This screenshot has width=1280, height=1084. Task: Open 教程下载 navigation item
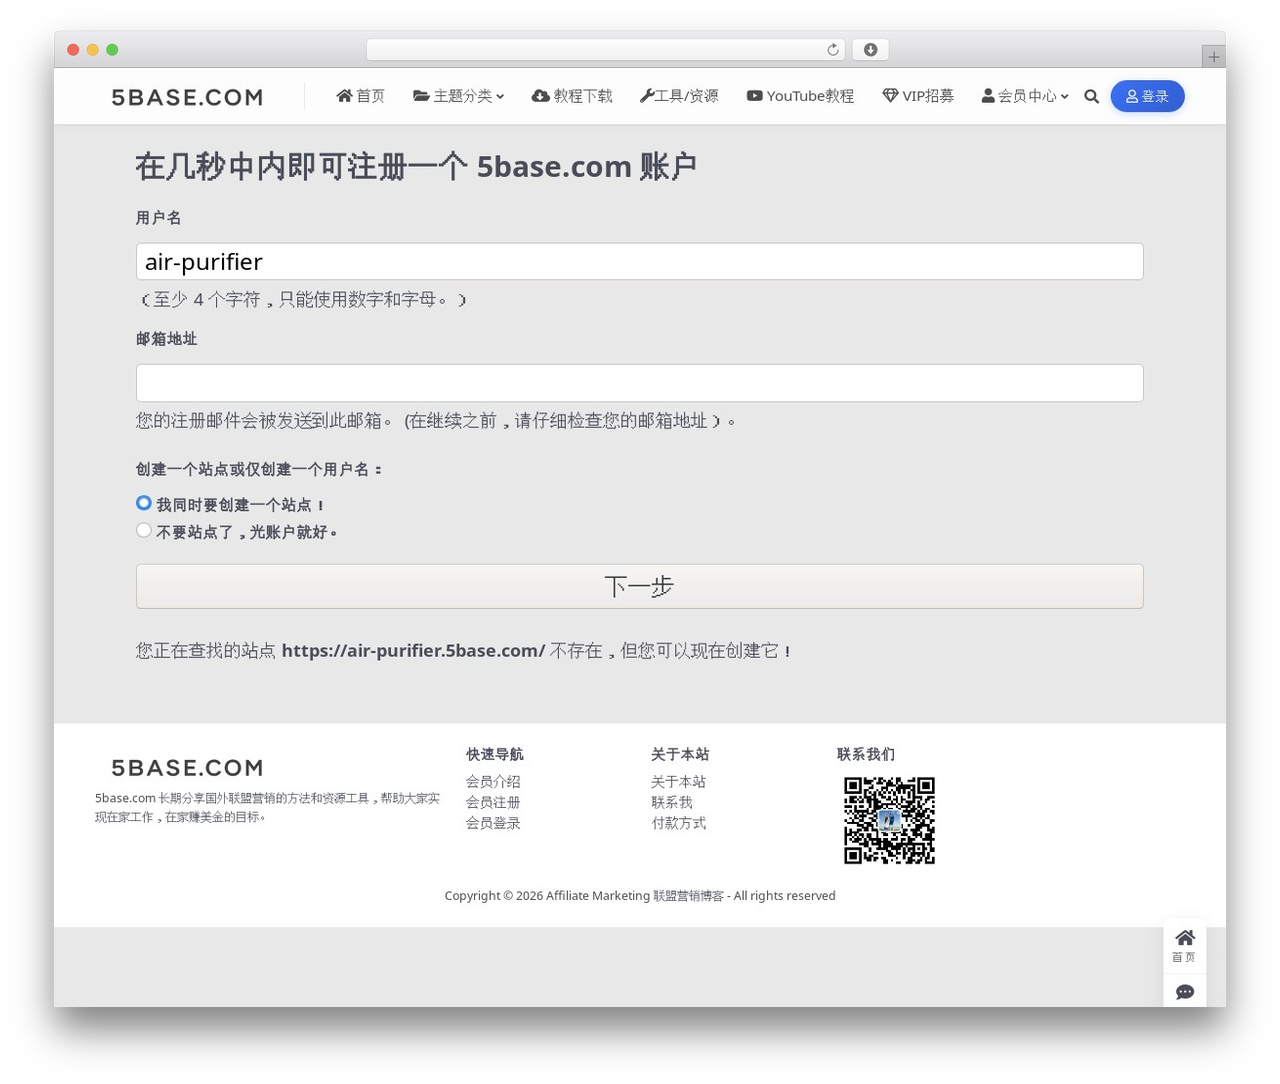(572, 96)
